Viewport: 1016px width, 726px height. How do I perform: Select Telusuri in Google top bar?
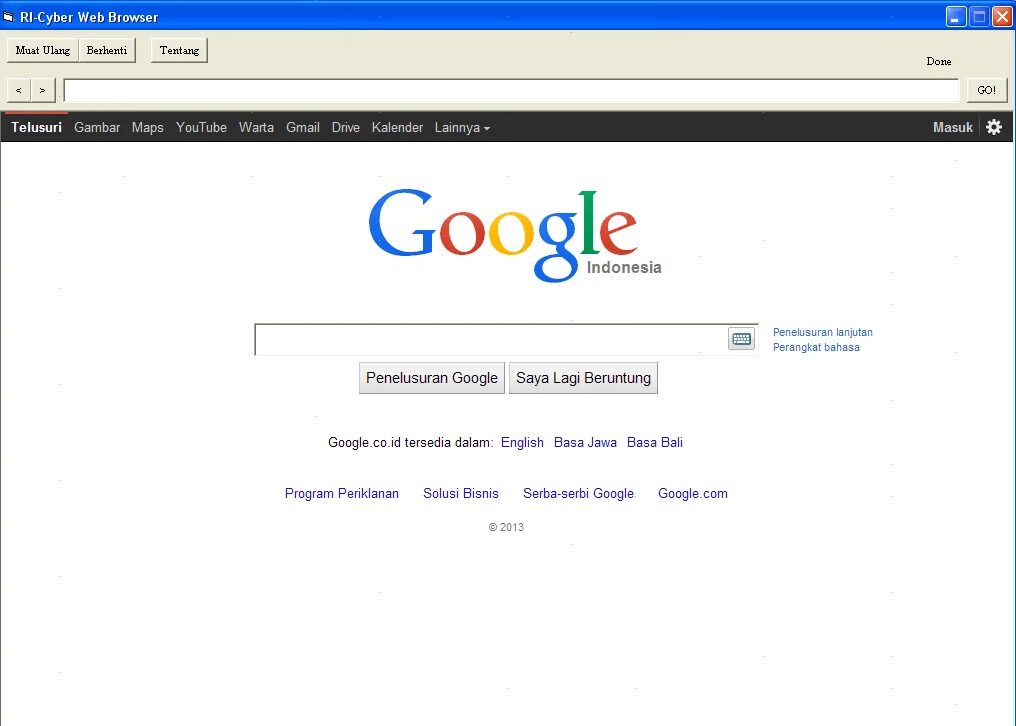point(36,127)
